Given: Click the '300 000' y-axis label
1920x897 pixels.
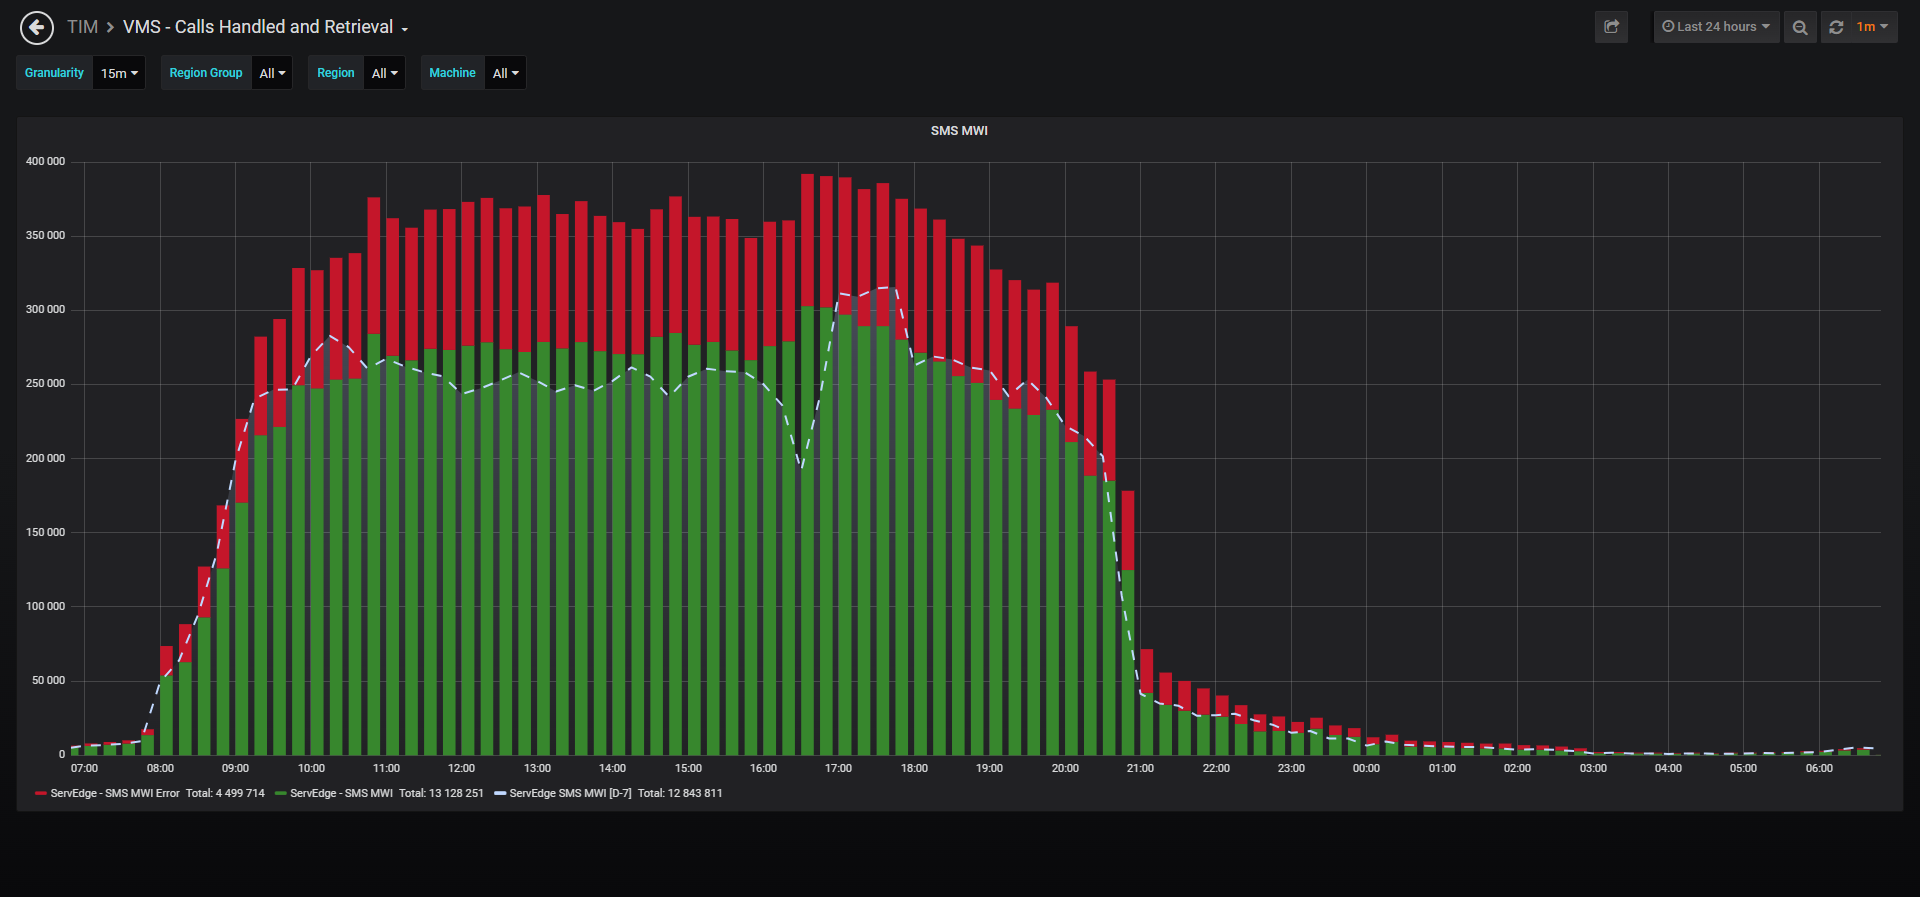Looking at the screenshot, I should pyautogui.click(x=45, y=310).
